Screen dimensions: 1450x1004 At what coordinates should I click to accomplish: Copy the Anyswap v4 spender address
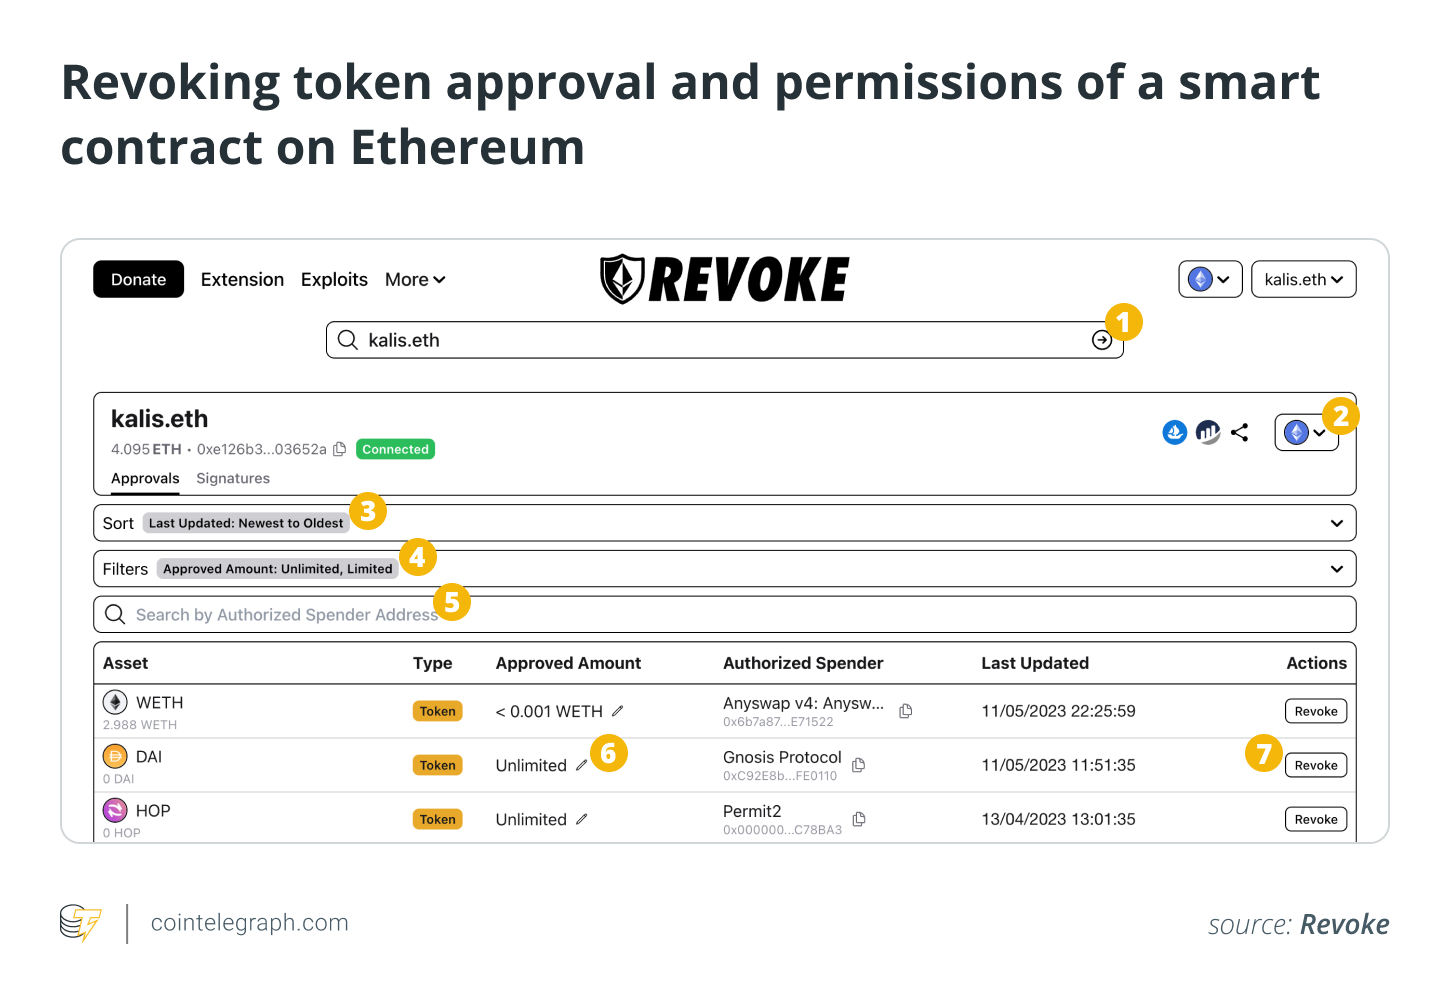[906, 711]
